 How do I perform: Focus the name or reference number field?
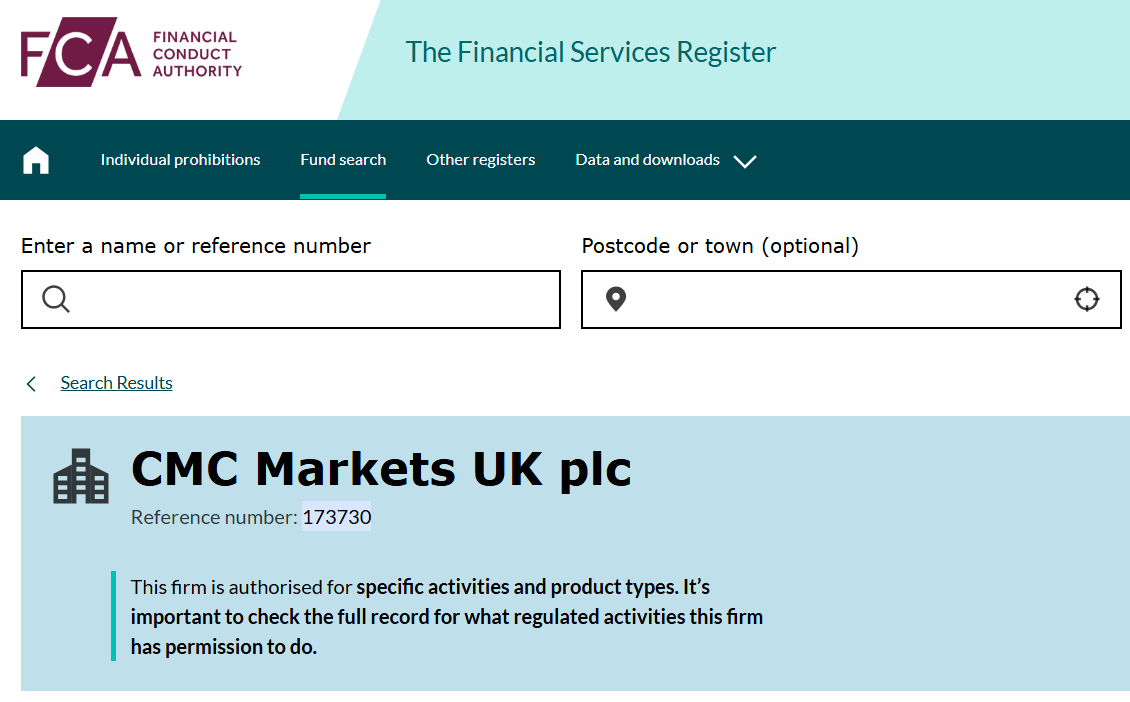coord(310,299)
